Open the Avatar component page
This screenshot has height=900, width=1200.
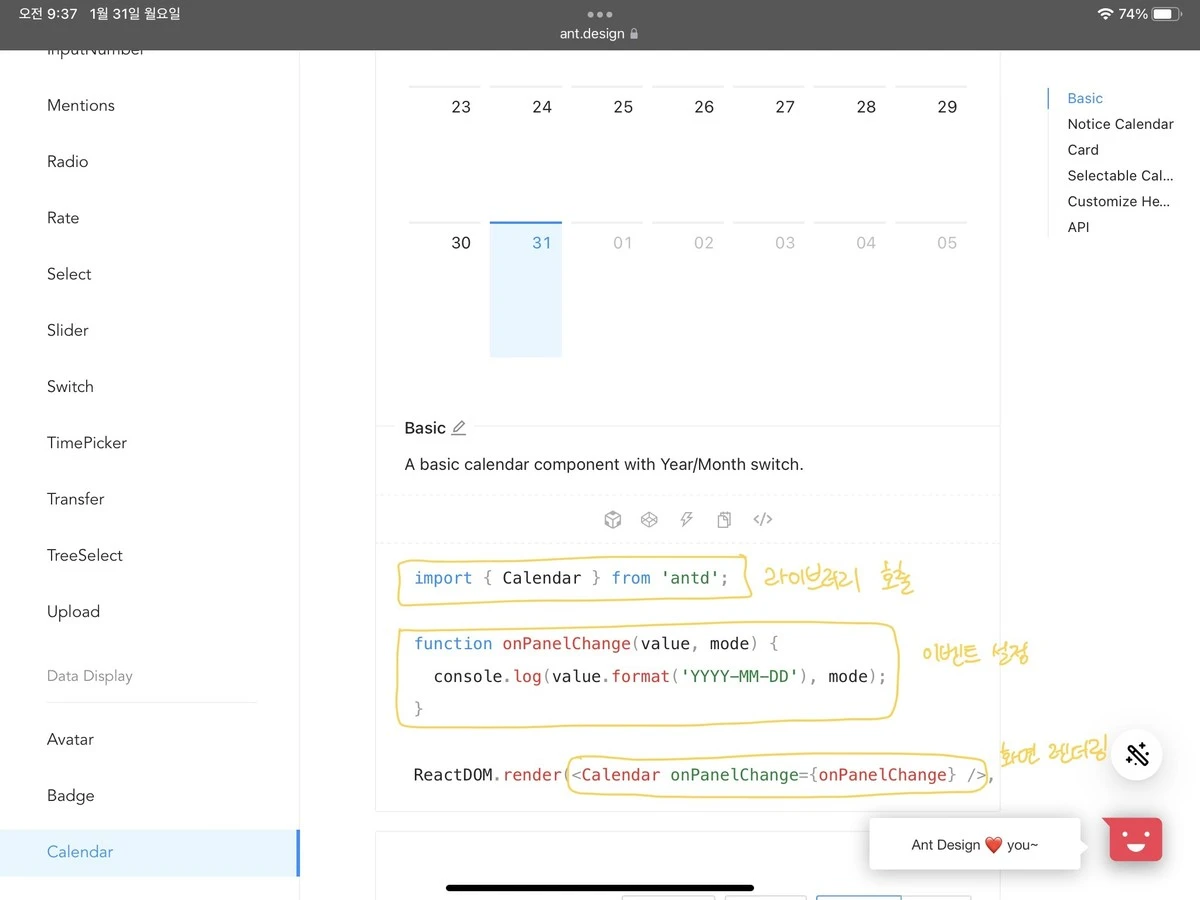(70, 739)
